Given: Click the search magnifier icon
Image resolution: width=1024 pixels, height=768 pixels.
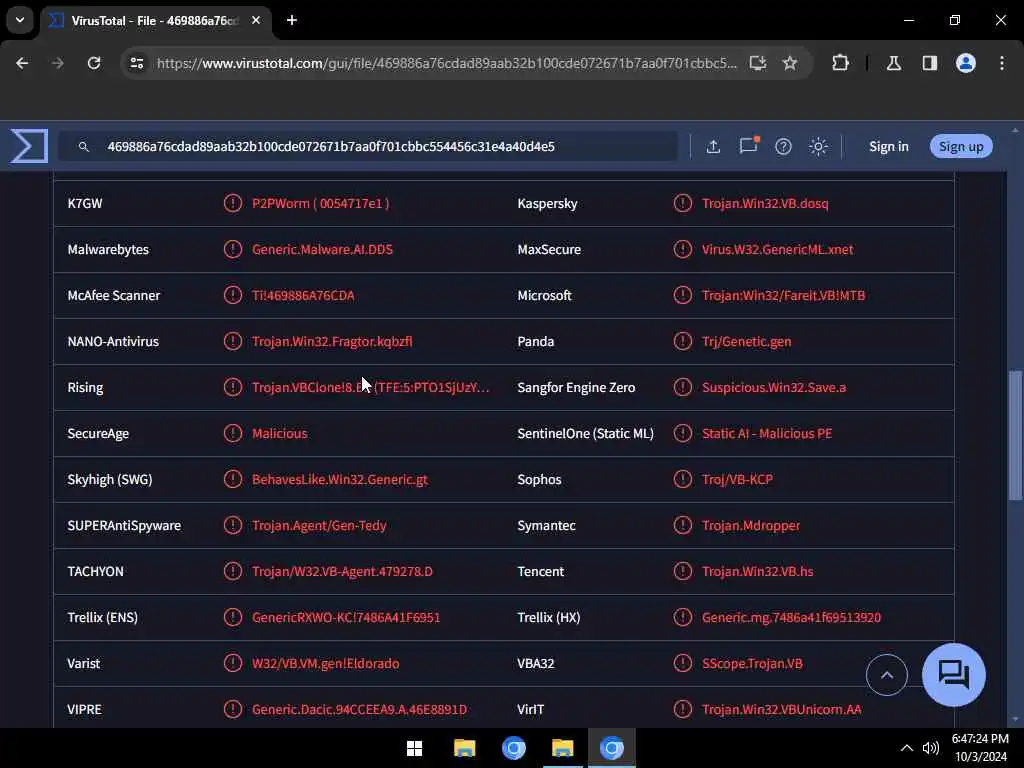Looking at the screenshot, I should (84, 146).
